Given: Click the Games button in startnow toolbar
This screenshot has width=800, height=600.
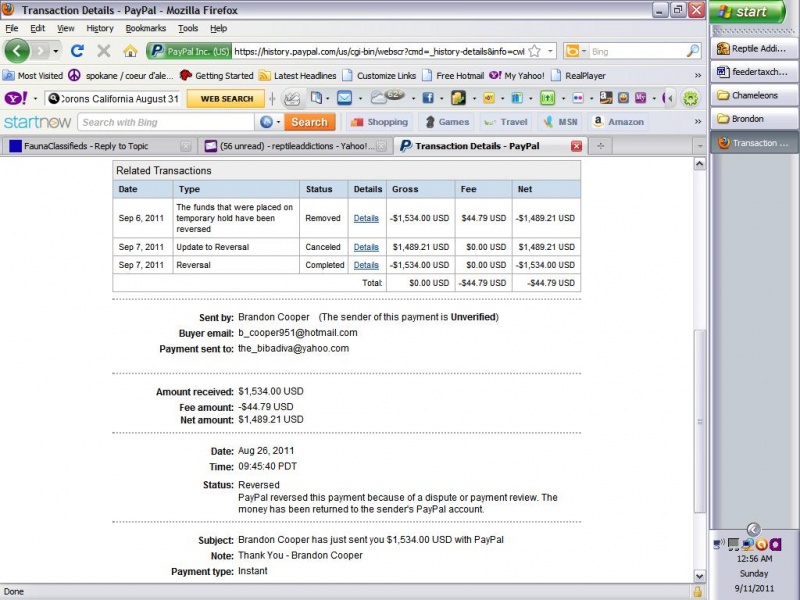Looking at the screenshot, I should coord(447,122).
